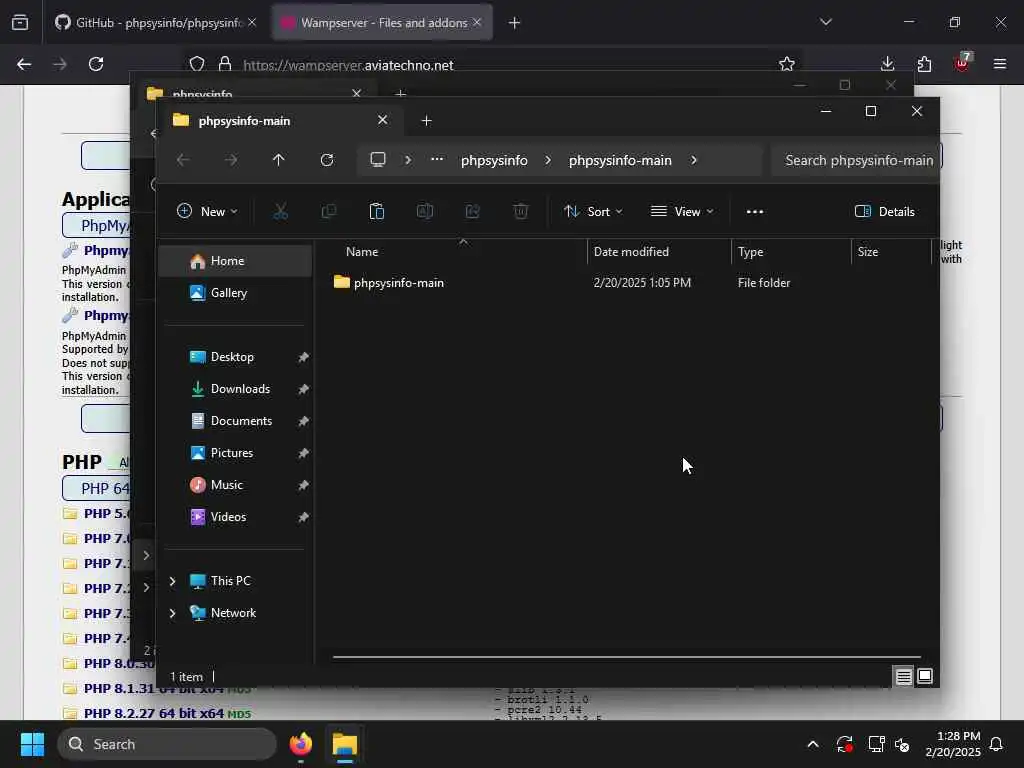The width and height of the screenshot is (1024, 768).
Task: Switch to details list view icon in status bar
Action: 903,677
